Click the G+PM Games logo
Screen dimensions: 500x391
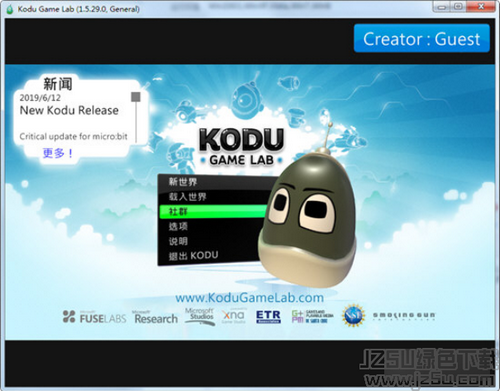(x=312, y=316)
